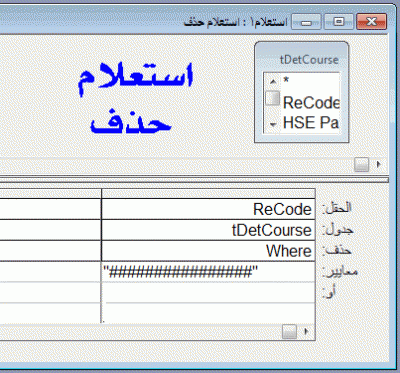Screen dimensions: 400x373
Task: Click the معايير row label
Action: point(340,272)
